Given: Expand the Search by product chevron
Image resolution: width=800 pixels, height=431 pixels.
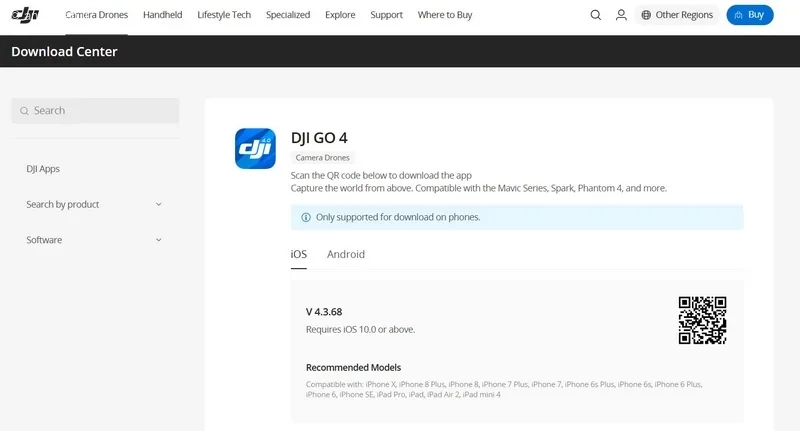Looking at the screenshot, I should tap(159, 204).
